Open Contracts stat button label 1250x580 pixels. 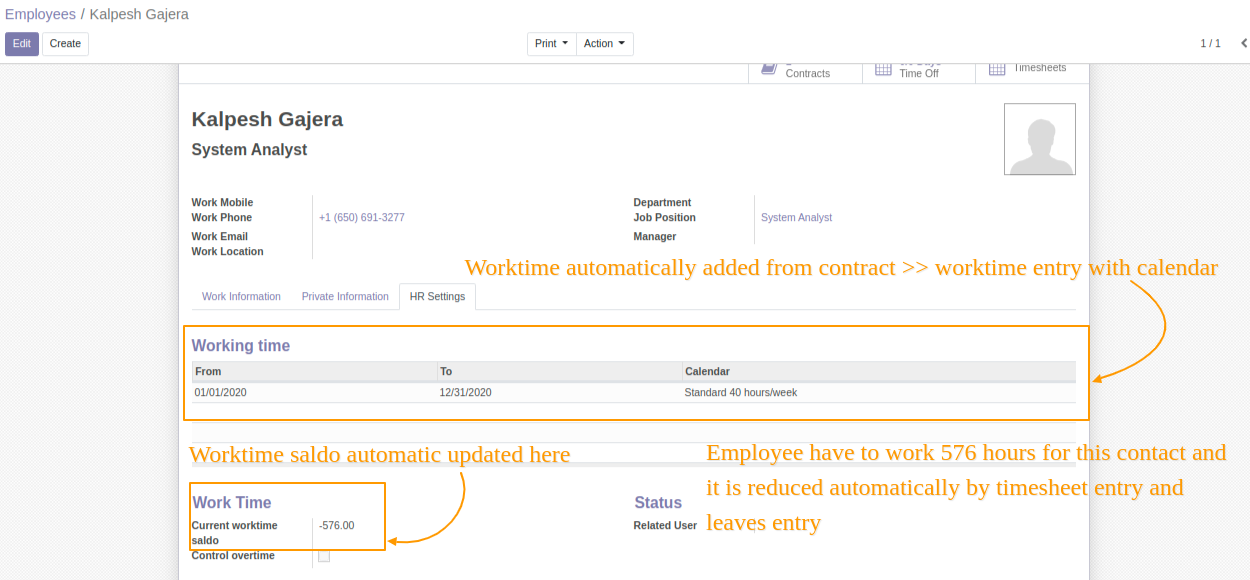[x=808, y=73]
